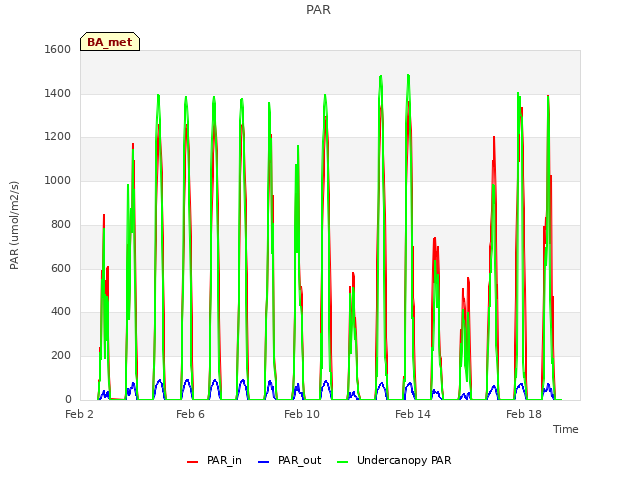The image size is (640, 480).
Task: Click the 800 y-axis label
Action: tap(61, 224)
